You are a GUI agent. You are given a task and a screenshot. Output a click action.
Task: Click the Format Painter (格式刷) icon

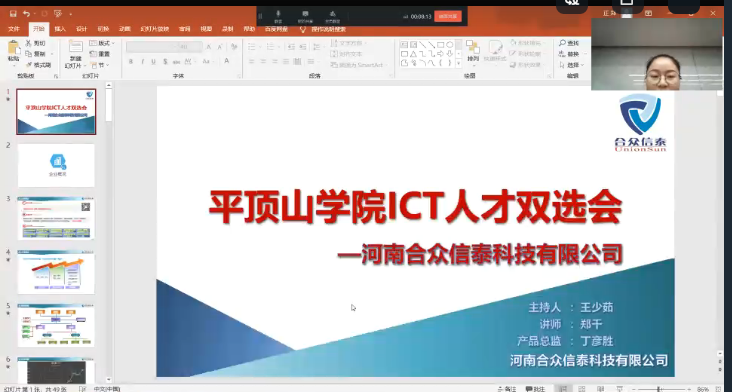(x=29, y=65)
